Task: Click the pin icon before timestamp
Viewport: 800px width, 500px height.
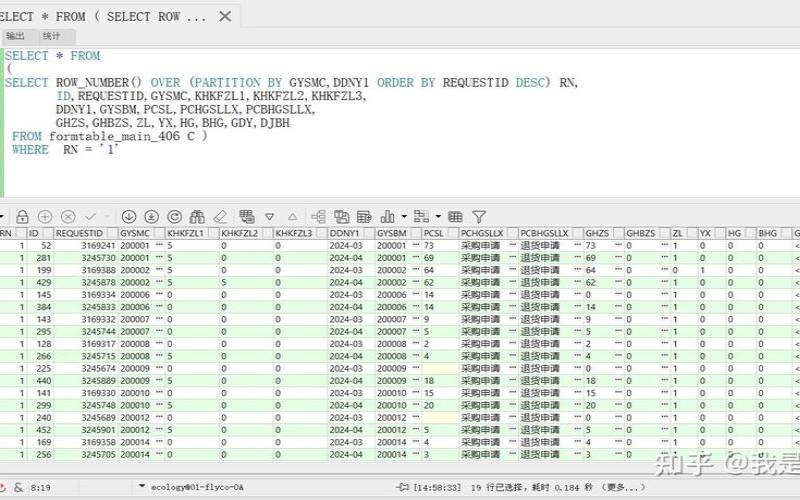Action: [403, 487]
